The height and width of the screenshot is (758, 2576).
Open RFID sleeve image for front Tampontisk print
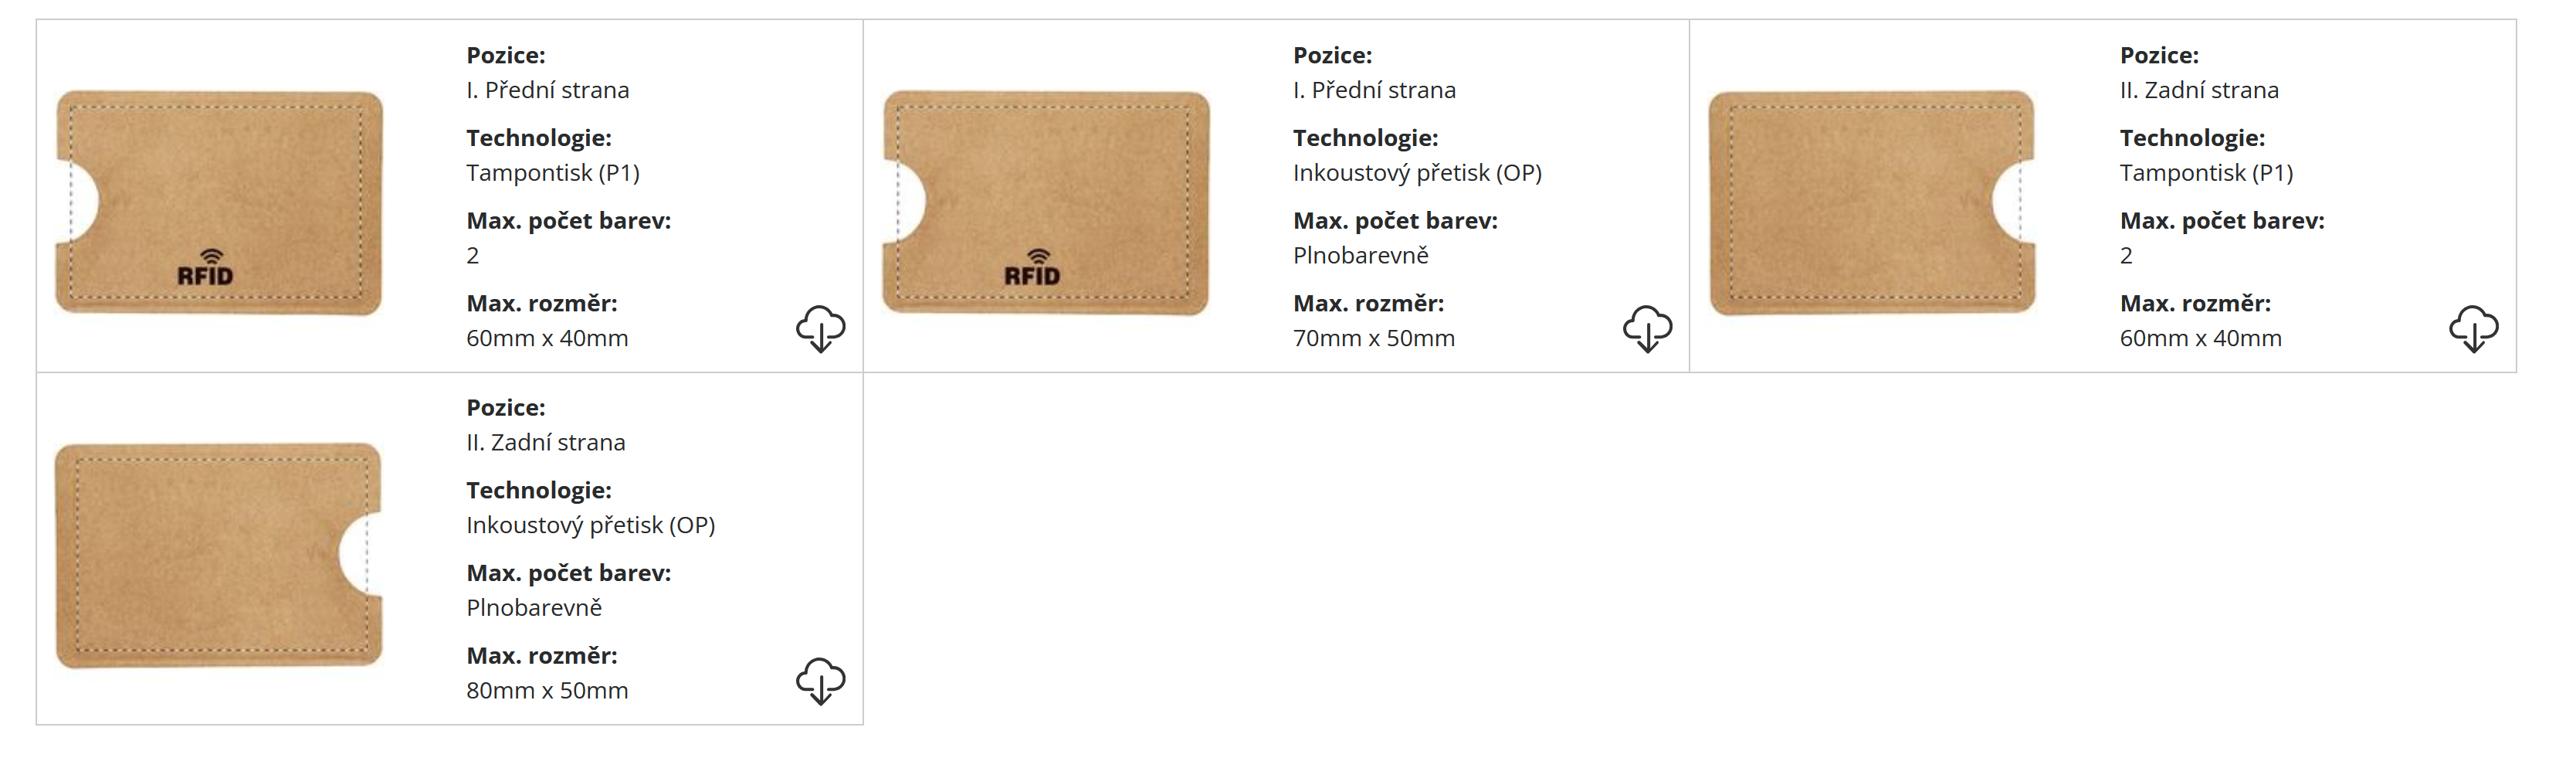[219, 203]
